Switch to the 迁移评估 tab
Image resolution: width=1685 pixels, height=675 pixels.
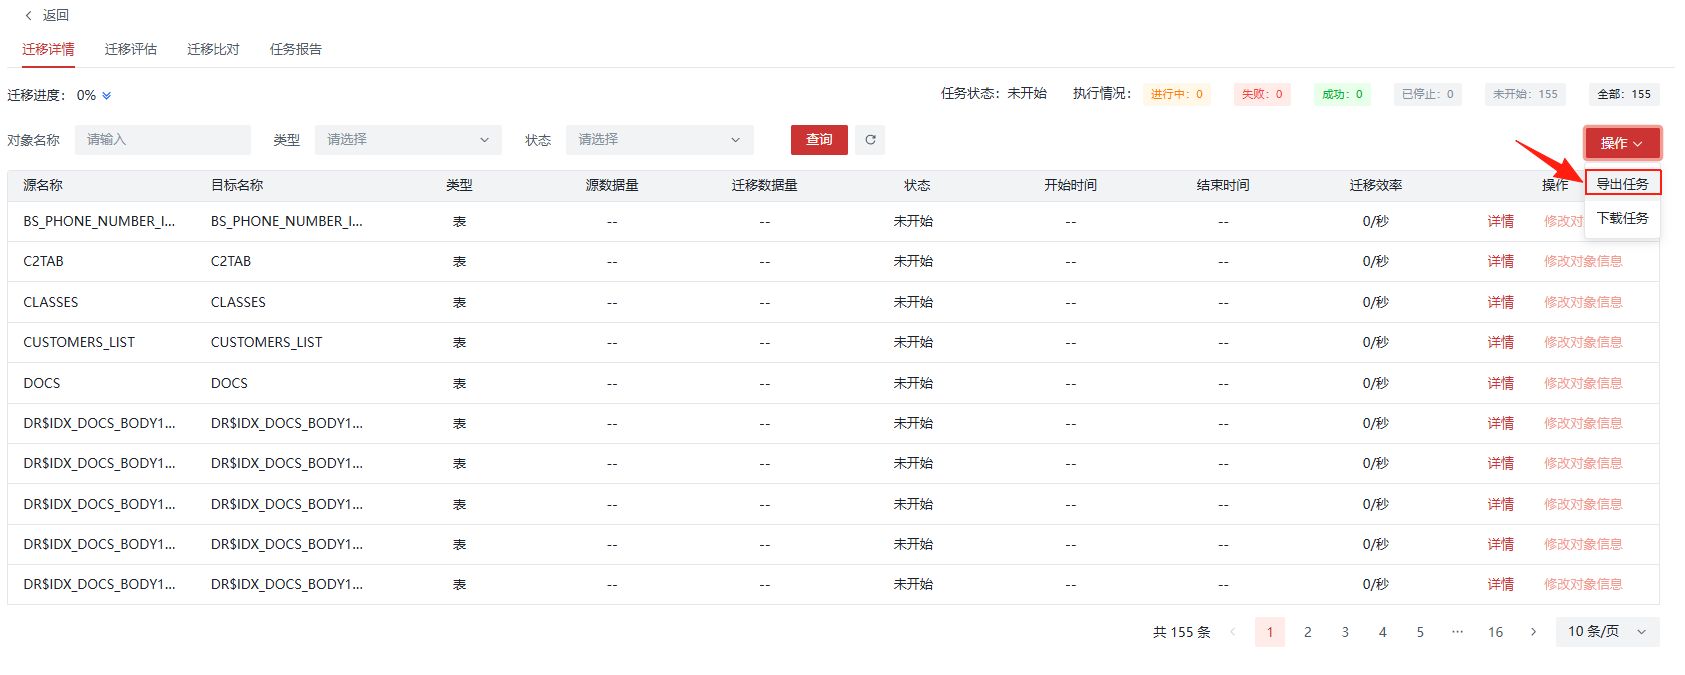click(x=130, y=49)
